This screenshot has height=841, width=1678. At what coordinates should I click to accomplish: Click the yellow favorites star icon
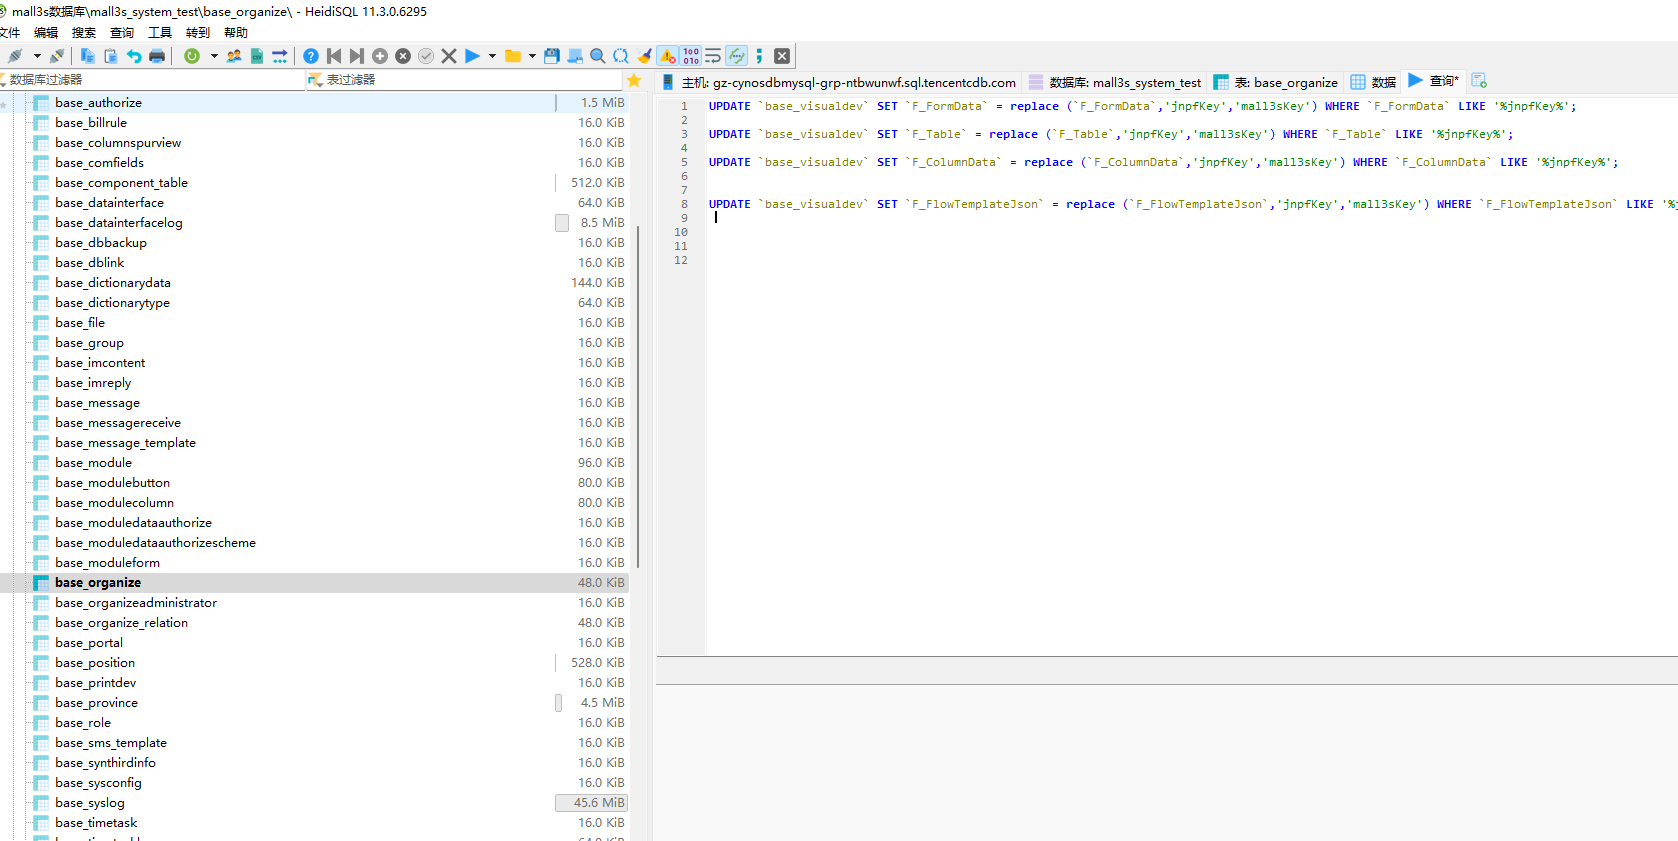click(634, 80)
